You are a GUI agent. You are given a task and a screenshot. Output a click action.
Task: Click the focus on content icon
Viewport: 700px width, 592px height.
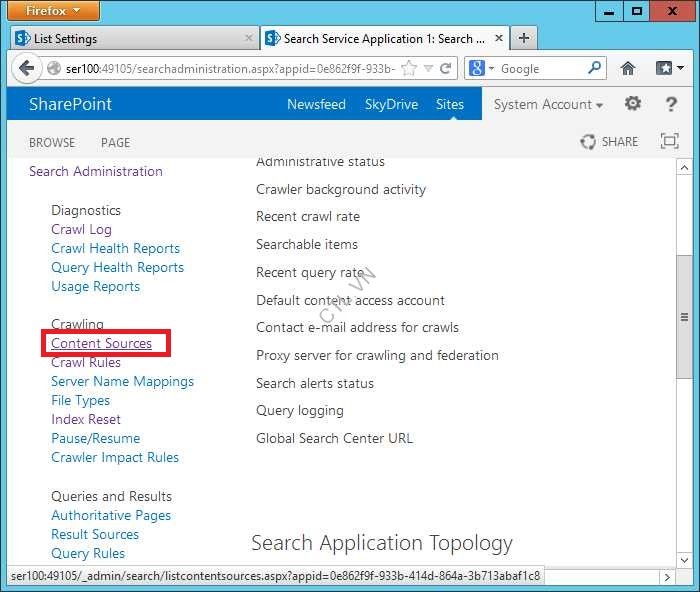coord(669,142)
